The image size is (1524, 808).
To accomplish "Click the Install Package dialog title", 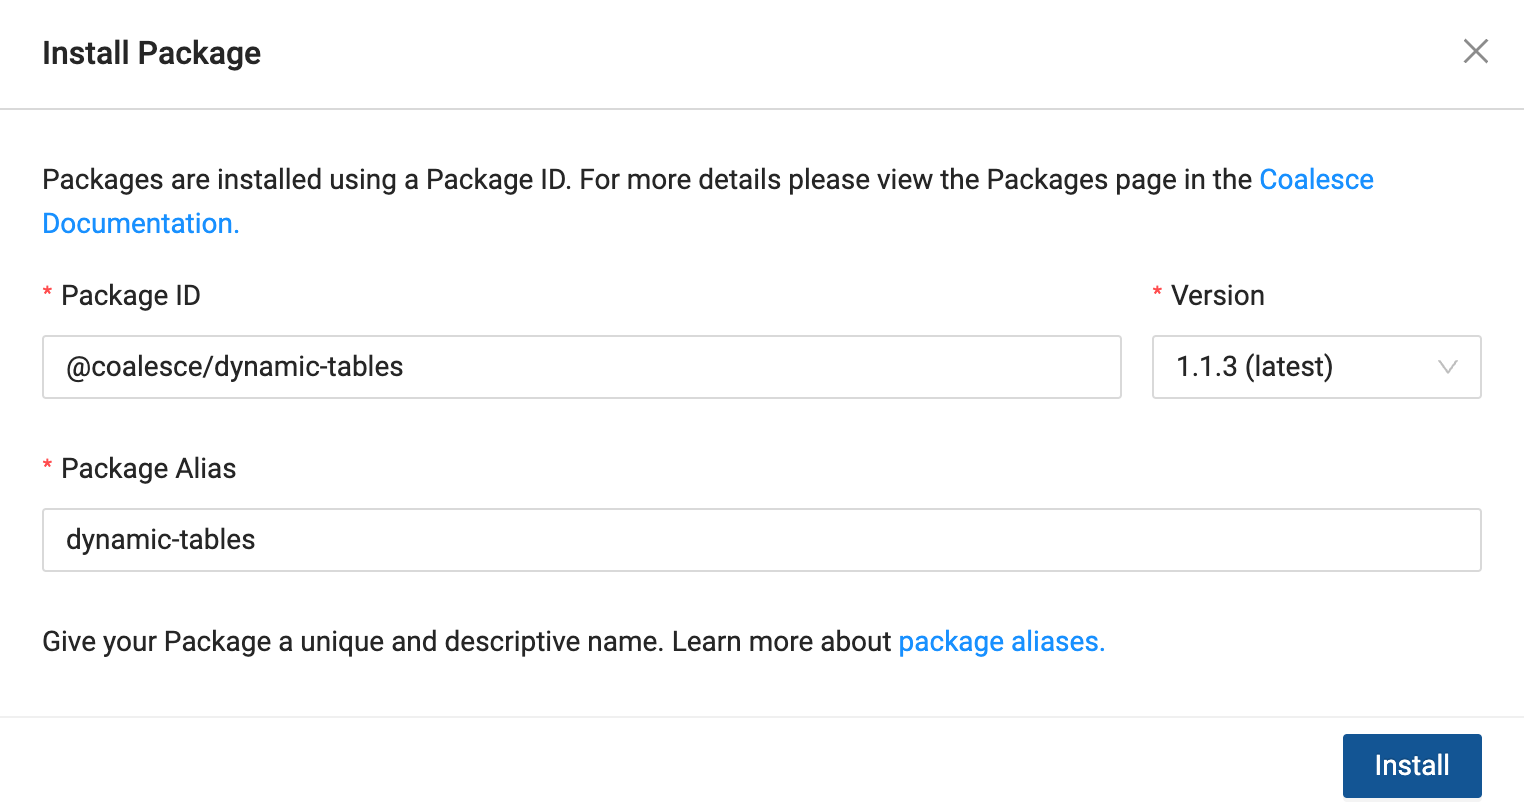I will 152,53.
